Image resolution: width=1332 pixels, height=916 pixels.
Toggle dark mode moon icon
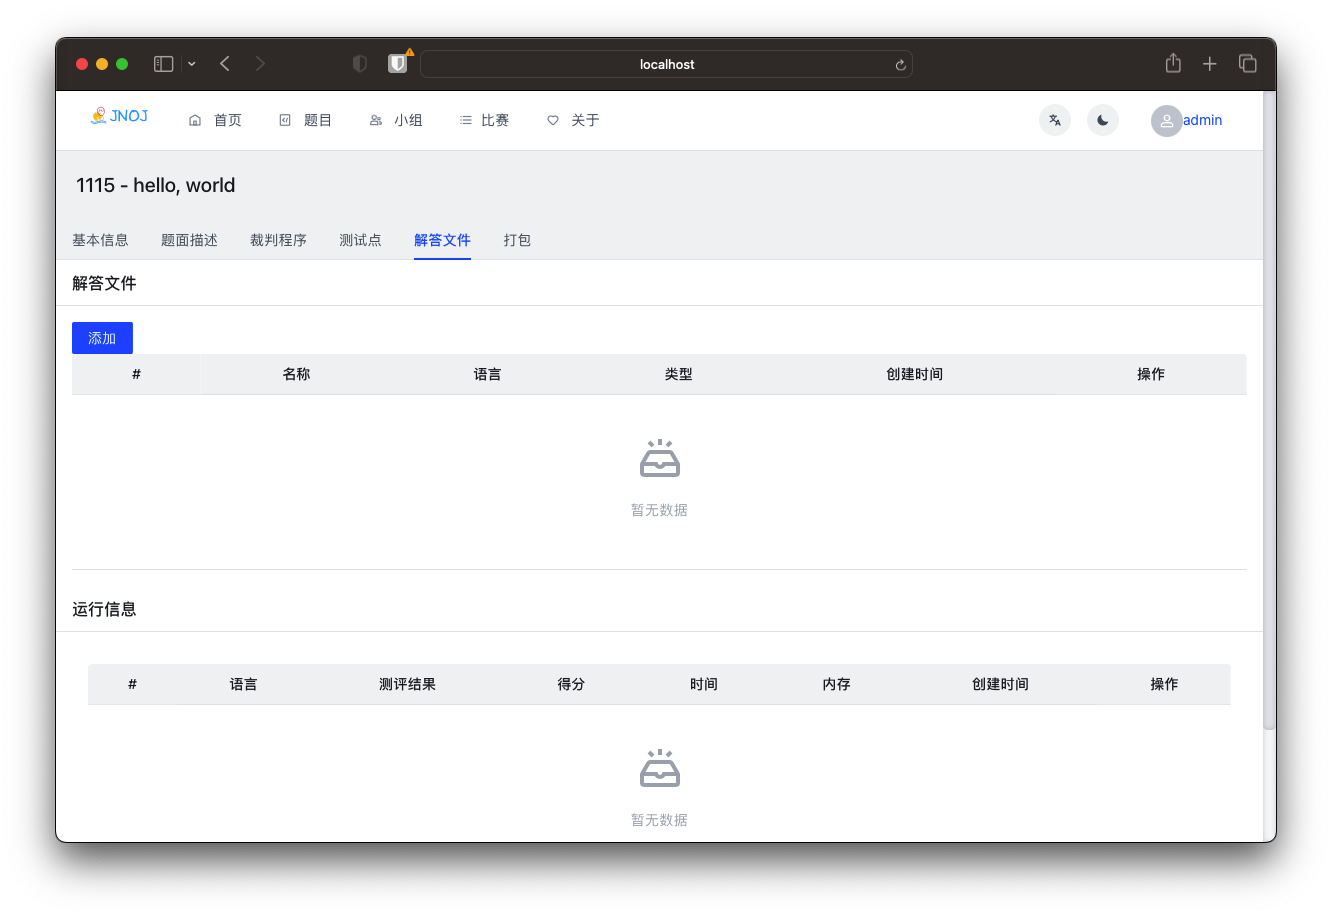tap(1103, 120)
